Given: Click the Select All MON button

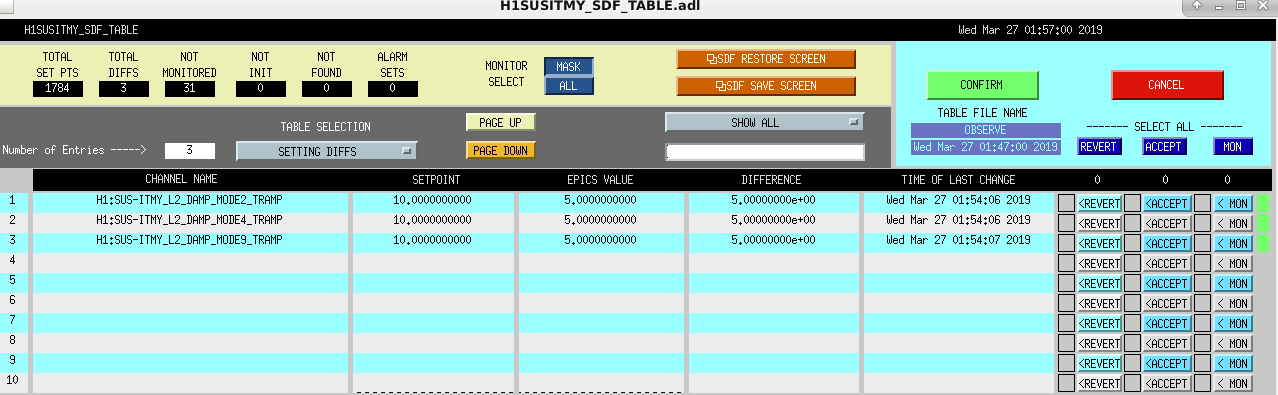Looking at the screenshot, I should (1233, 147).
